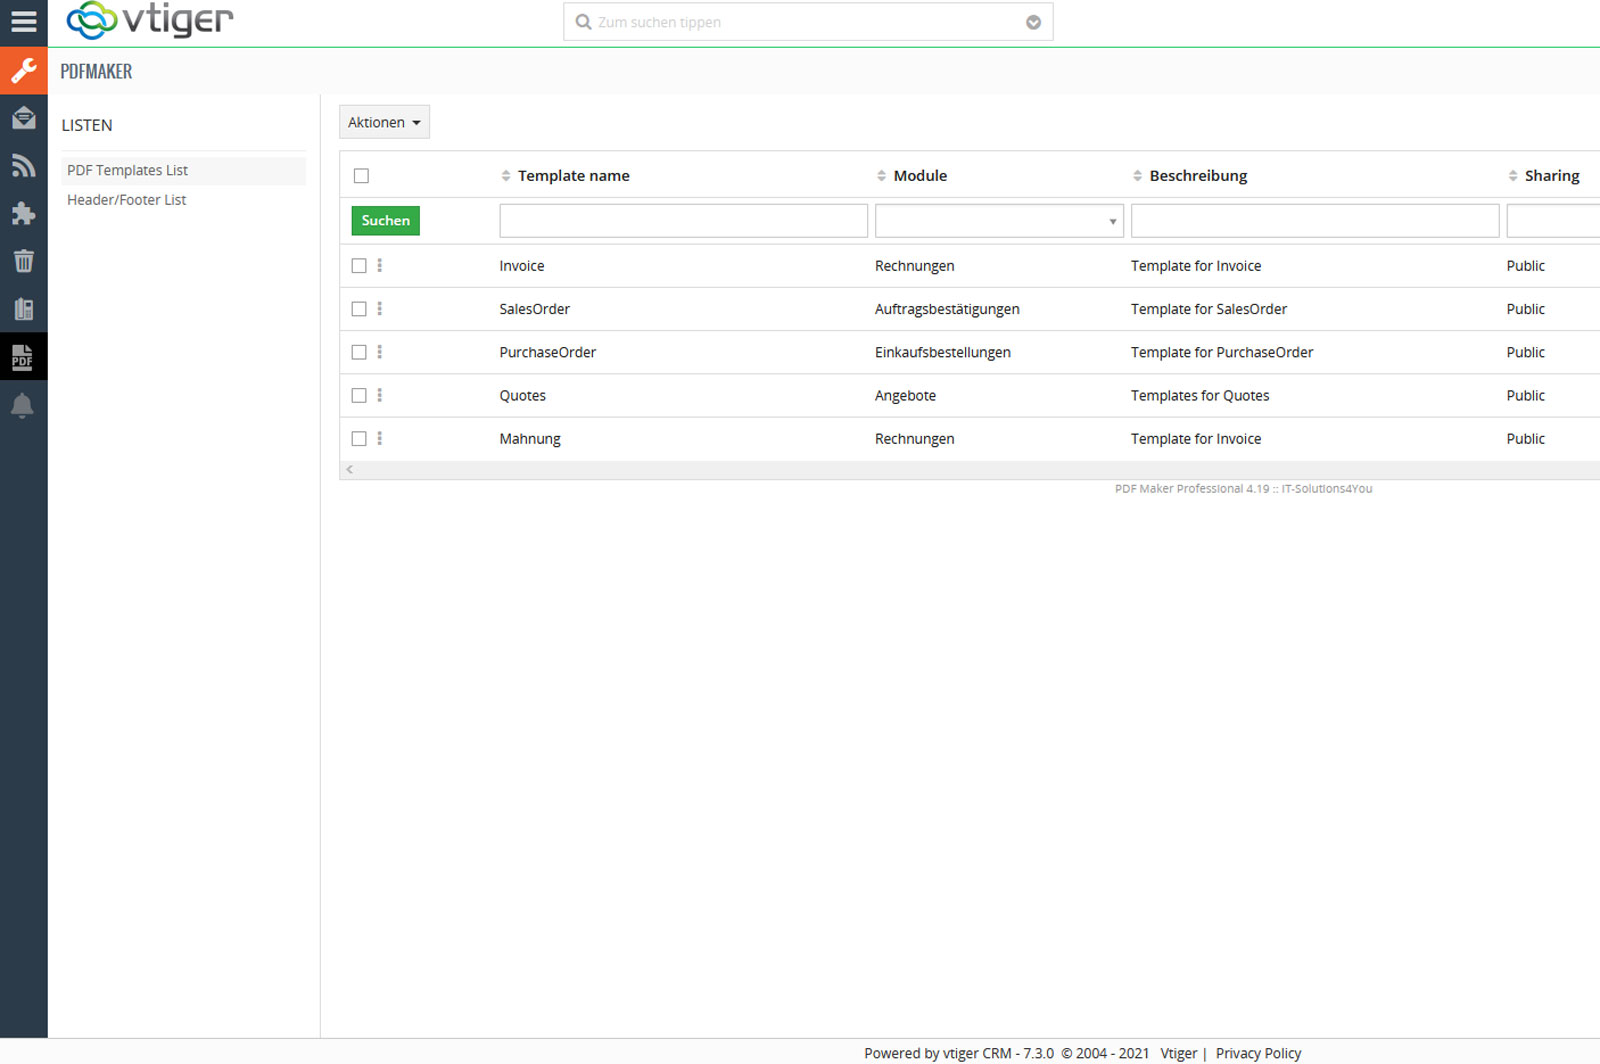Focus the Sharing filter field

(x=1553, y=220)
